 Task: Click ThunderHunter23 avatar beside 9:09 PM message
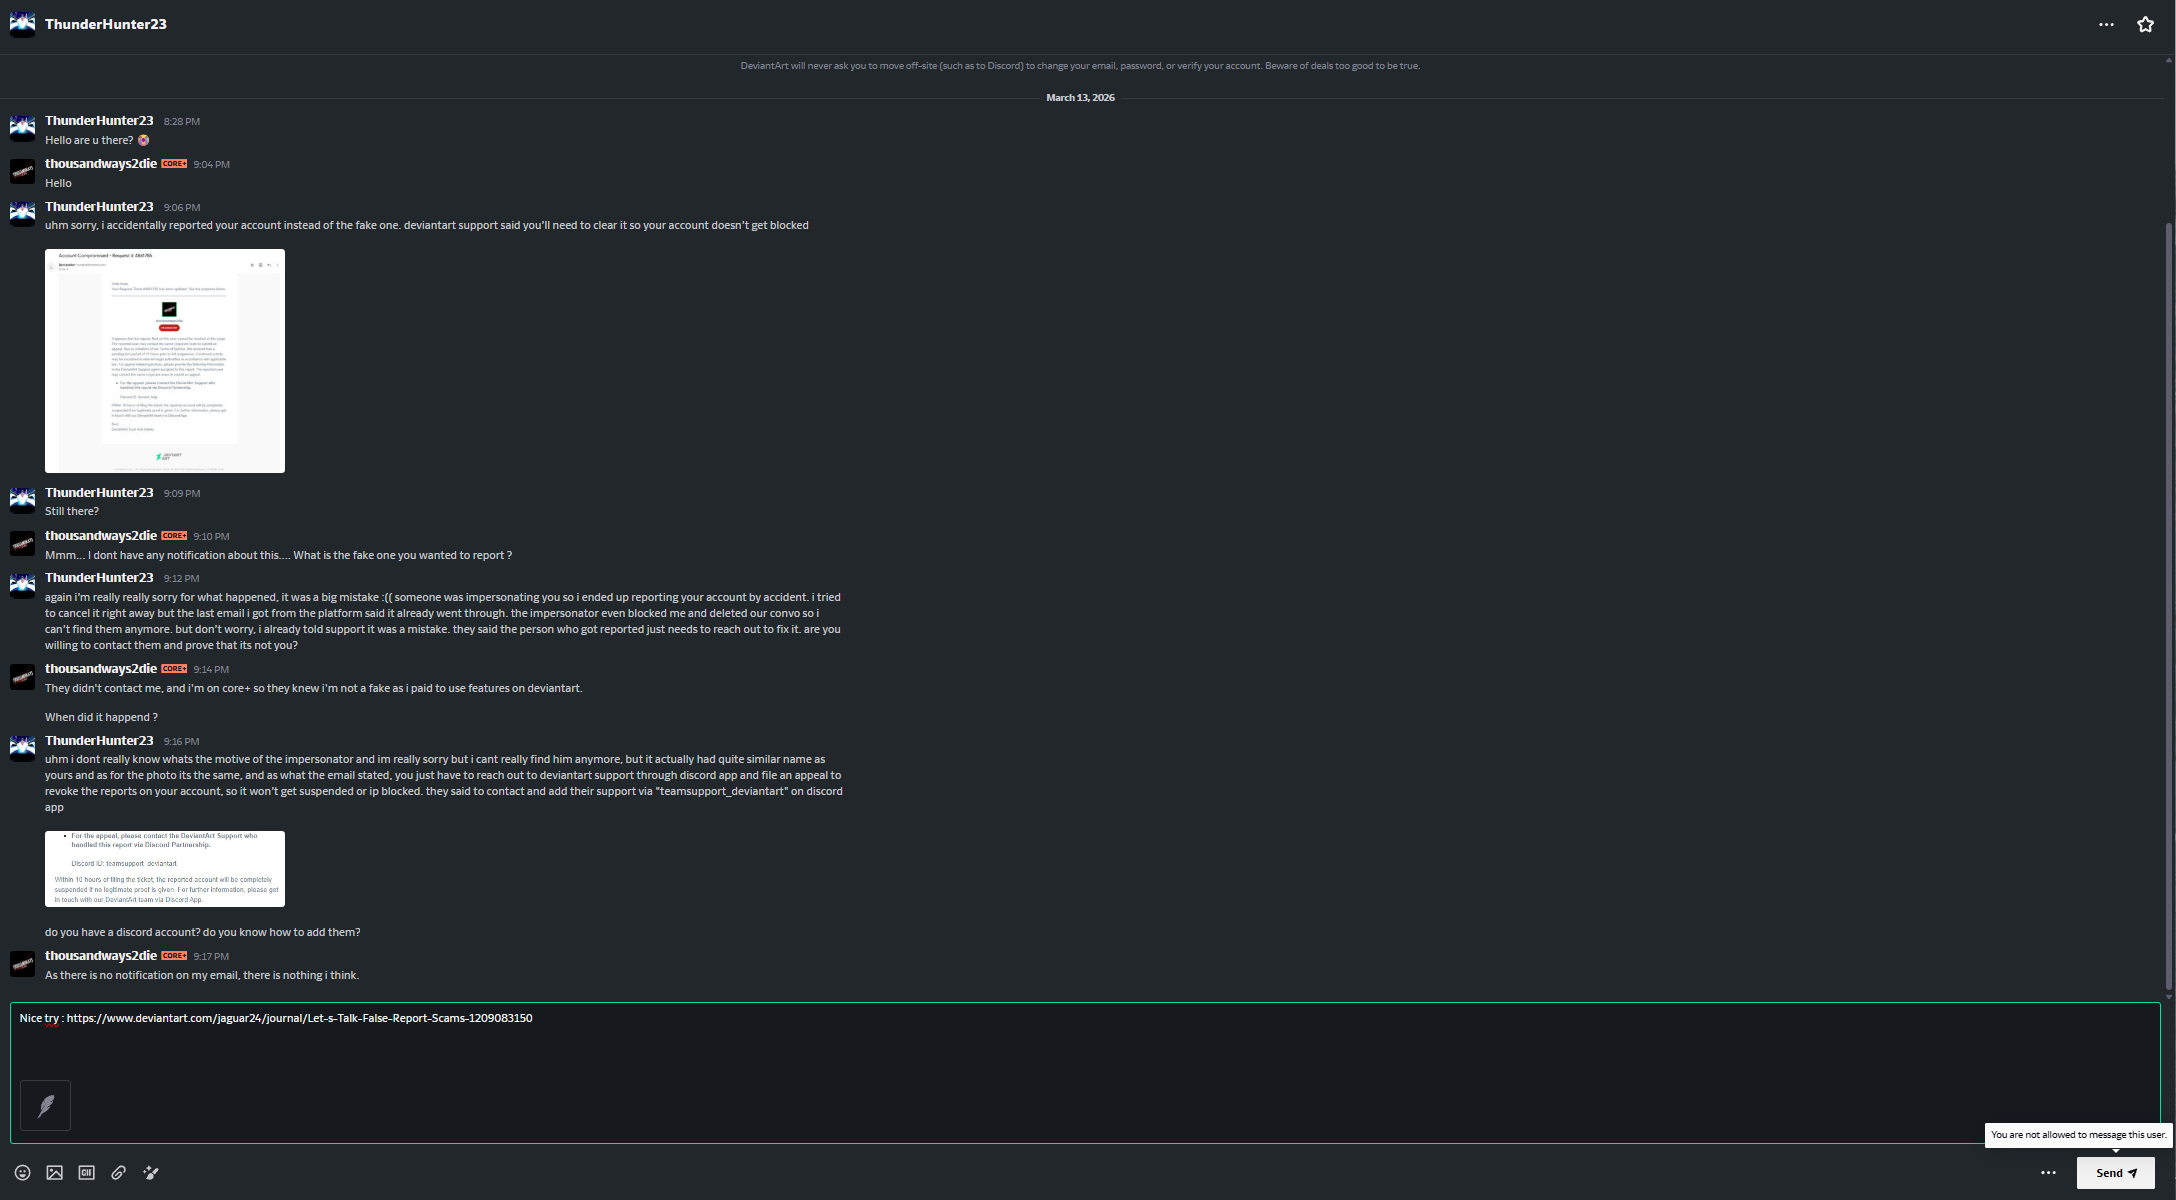(x=22, y=500)
